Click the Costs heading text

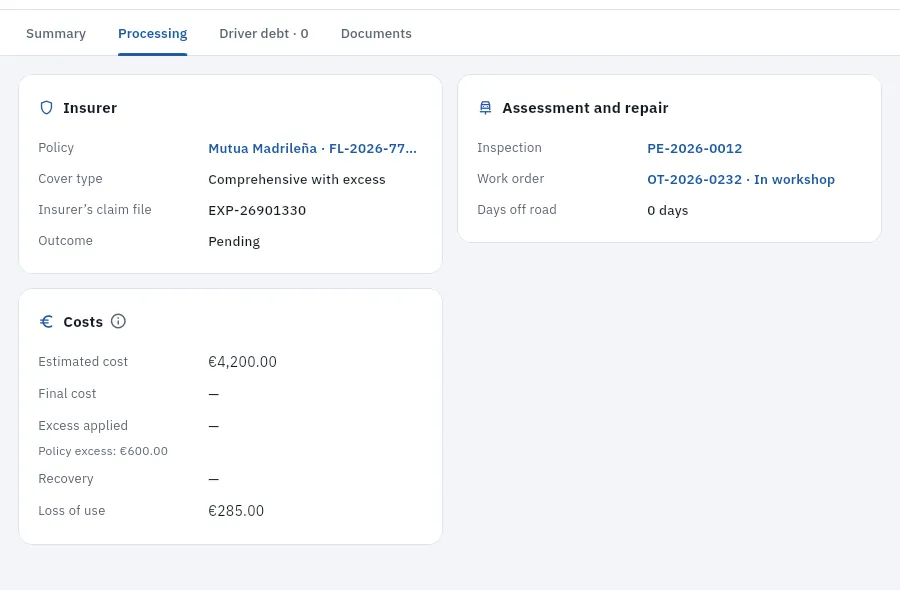click(x=83, y=322)
